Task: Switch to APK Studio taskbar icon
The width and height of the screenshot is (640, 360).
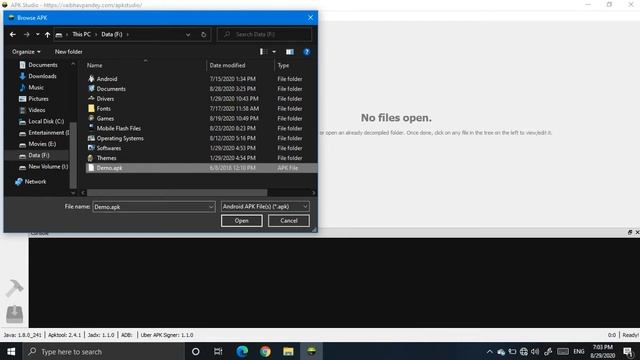Action: click(x=311, y=351)
